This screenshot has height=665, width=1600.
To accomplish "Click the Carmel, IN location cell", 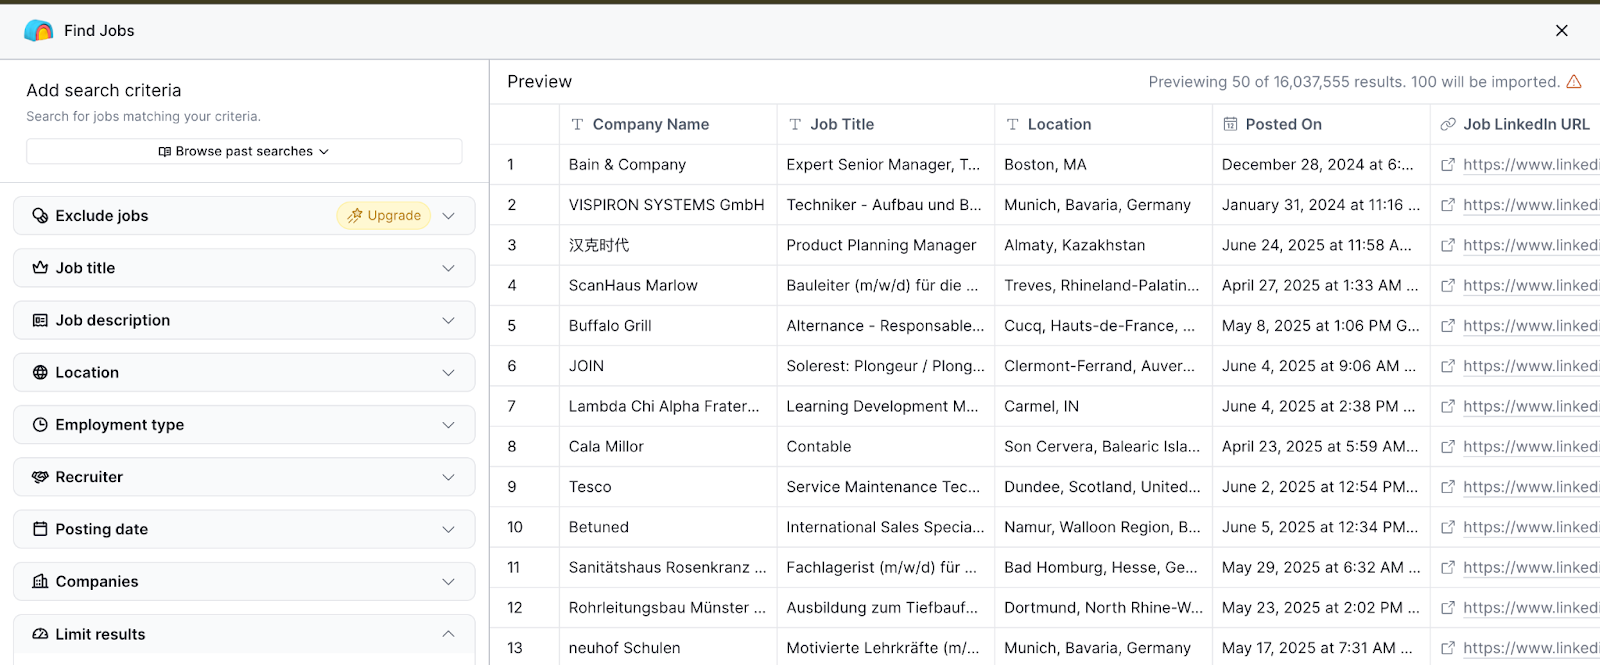I will 1103,406.
